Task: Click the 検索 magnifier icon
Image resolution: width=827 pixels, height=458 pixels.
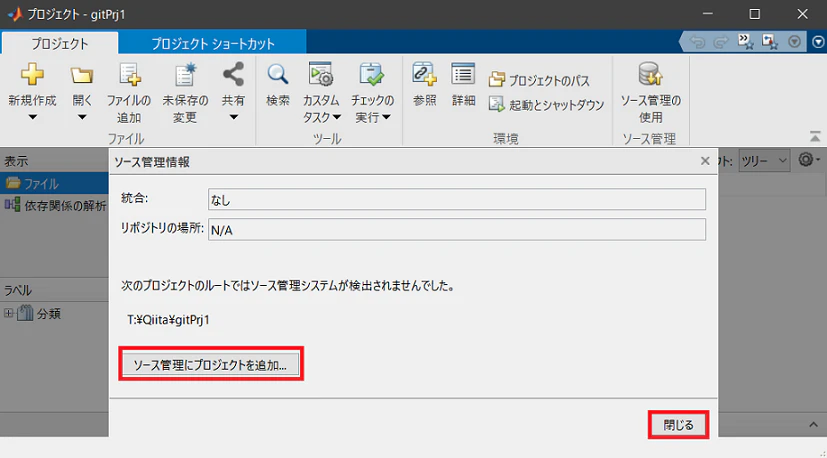Action: 278,74
